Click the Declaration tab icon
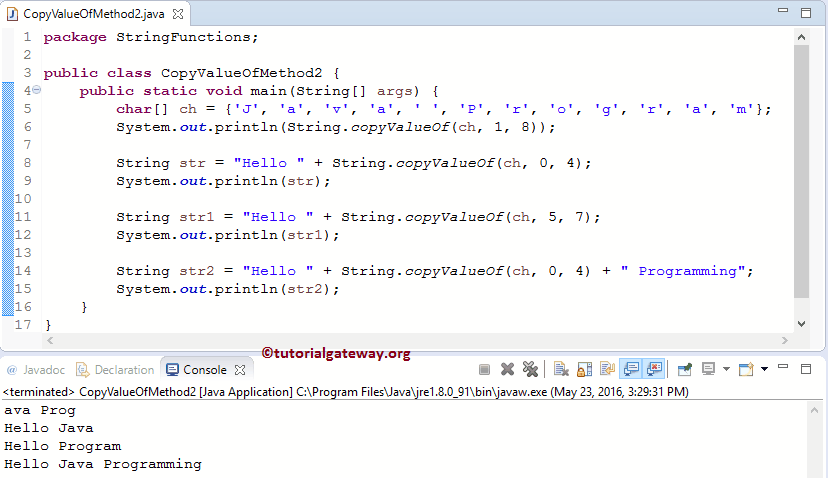This screenshot has height=478, width=828. click(x=82, y=370)
